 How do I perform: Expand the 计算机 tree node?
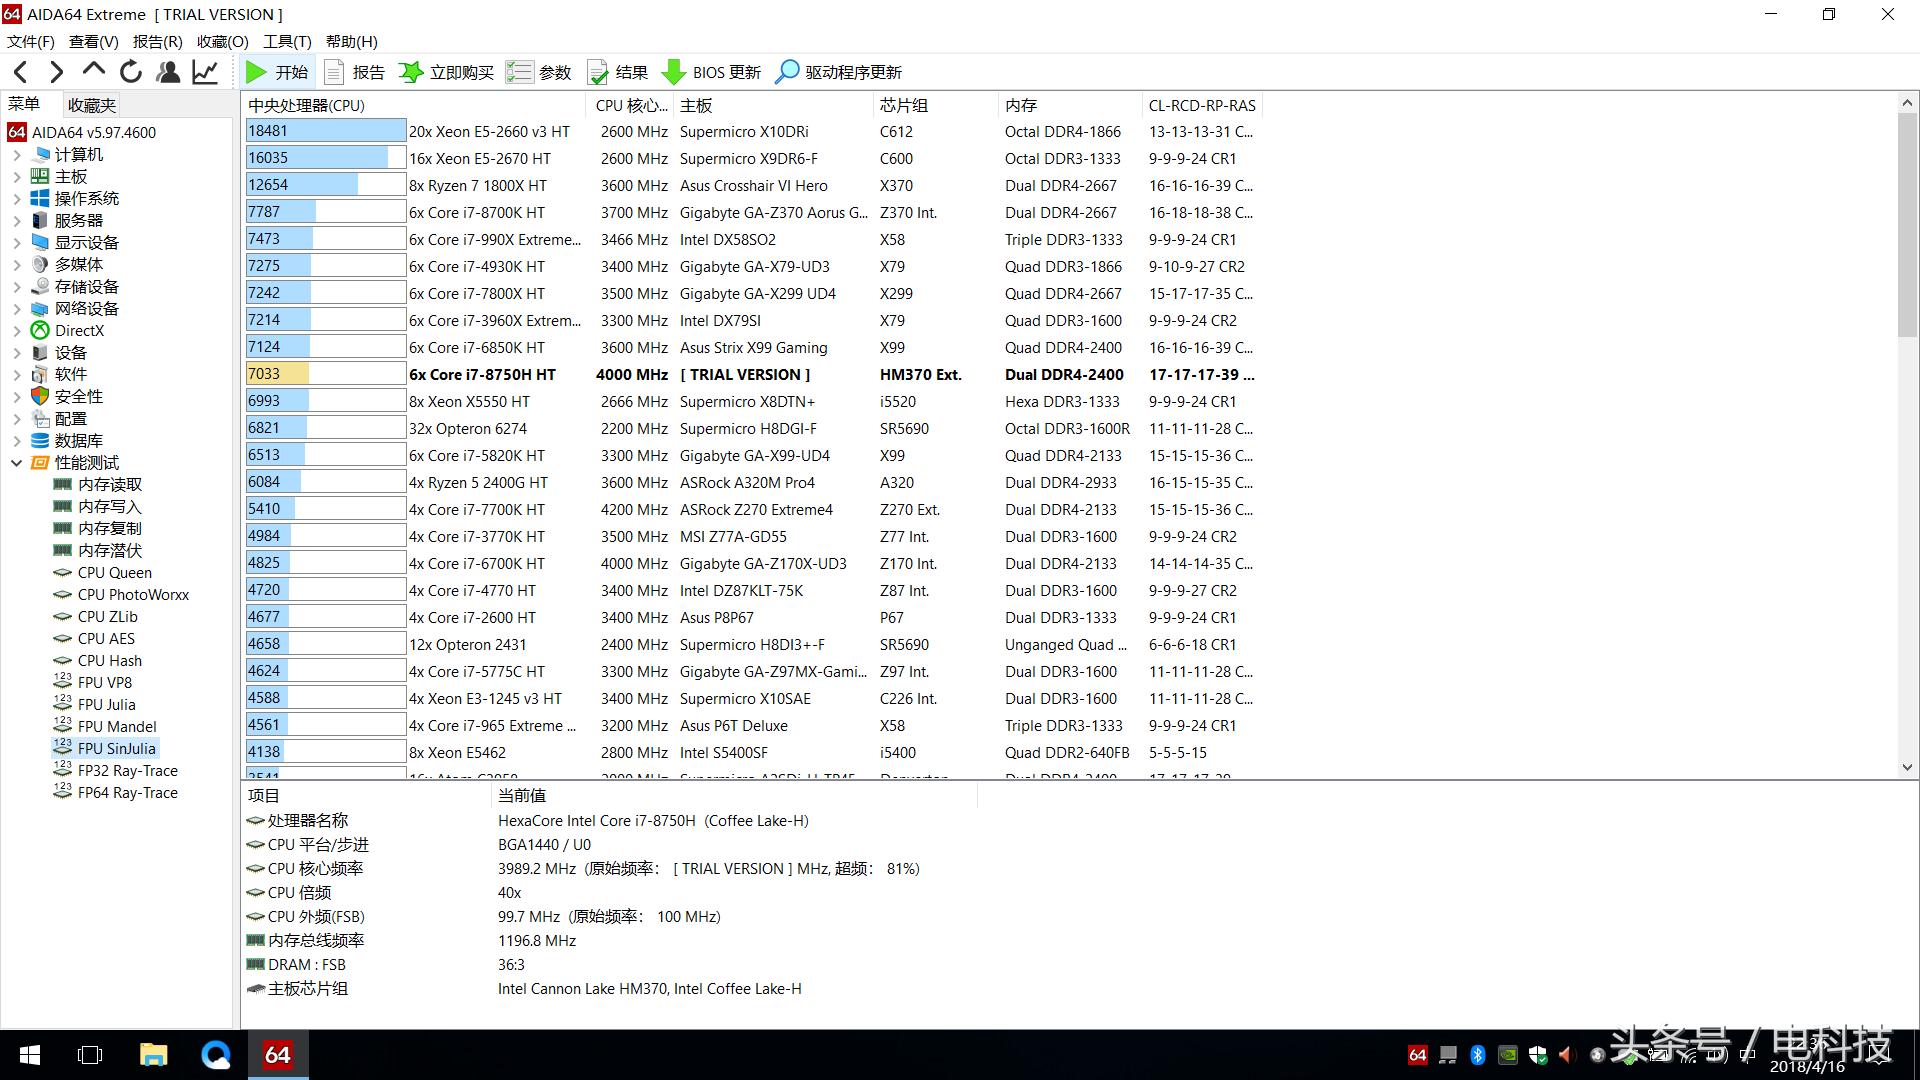click(x=17, y=155)
